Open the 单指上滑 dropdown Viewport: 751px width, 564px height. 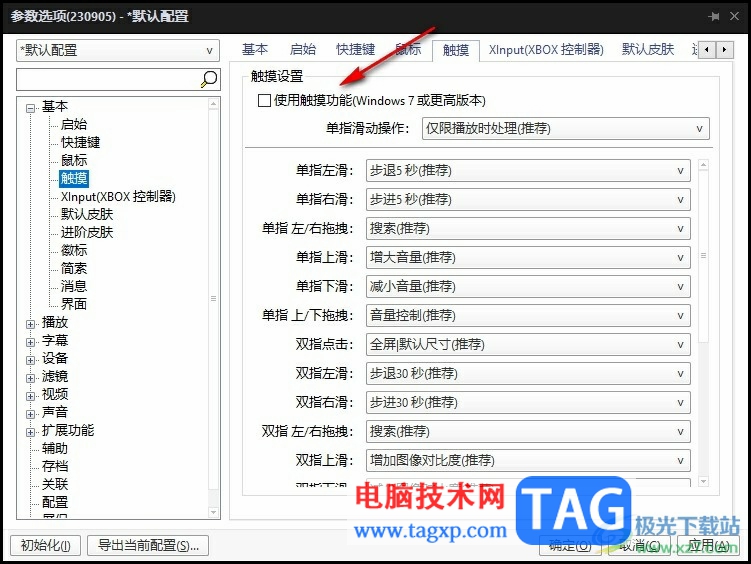(528, 258)
